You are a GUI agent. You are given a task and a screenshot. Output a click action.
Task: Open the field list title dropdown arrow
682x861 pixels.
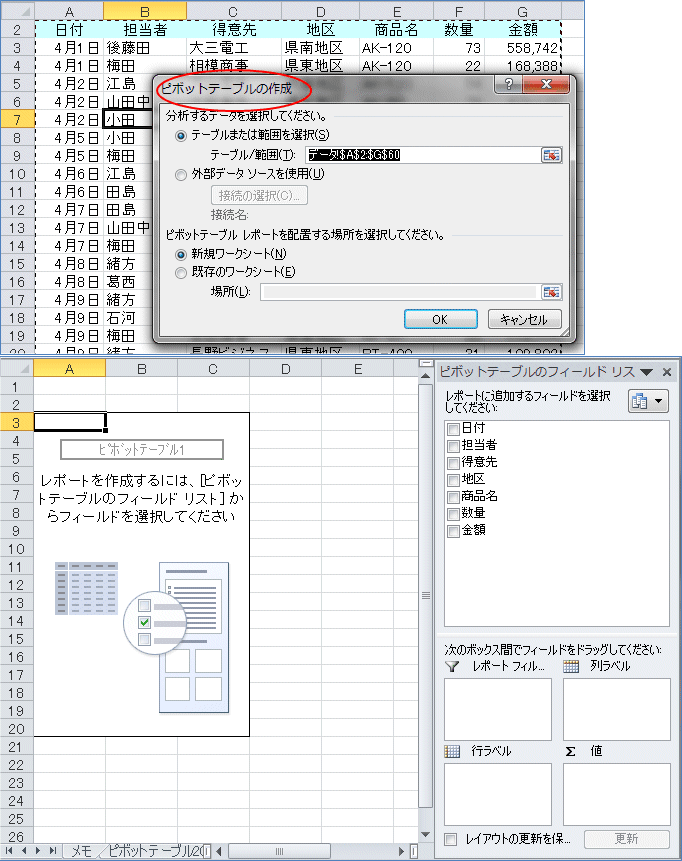coord(647,372)
